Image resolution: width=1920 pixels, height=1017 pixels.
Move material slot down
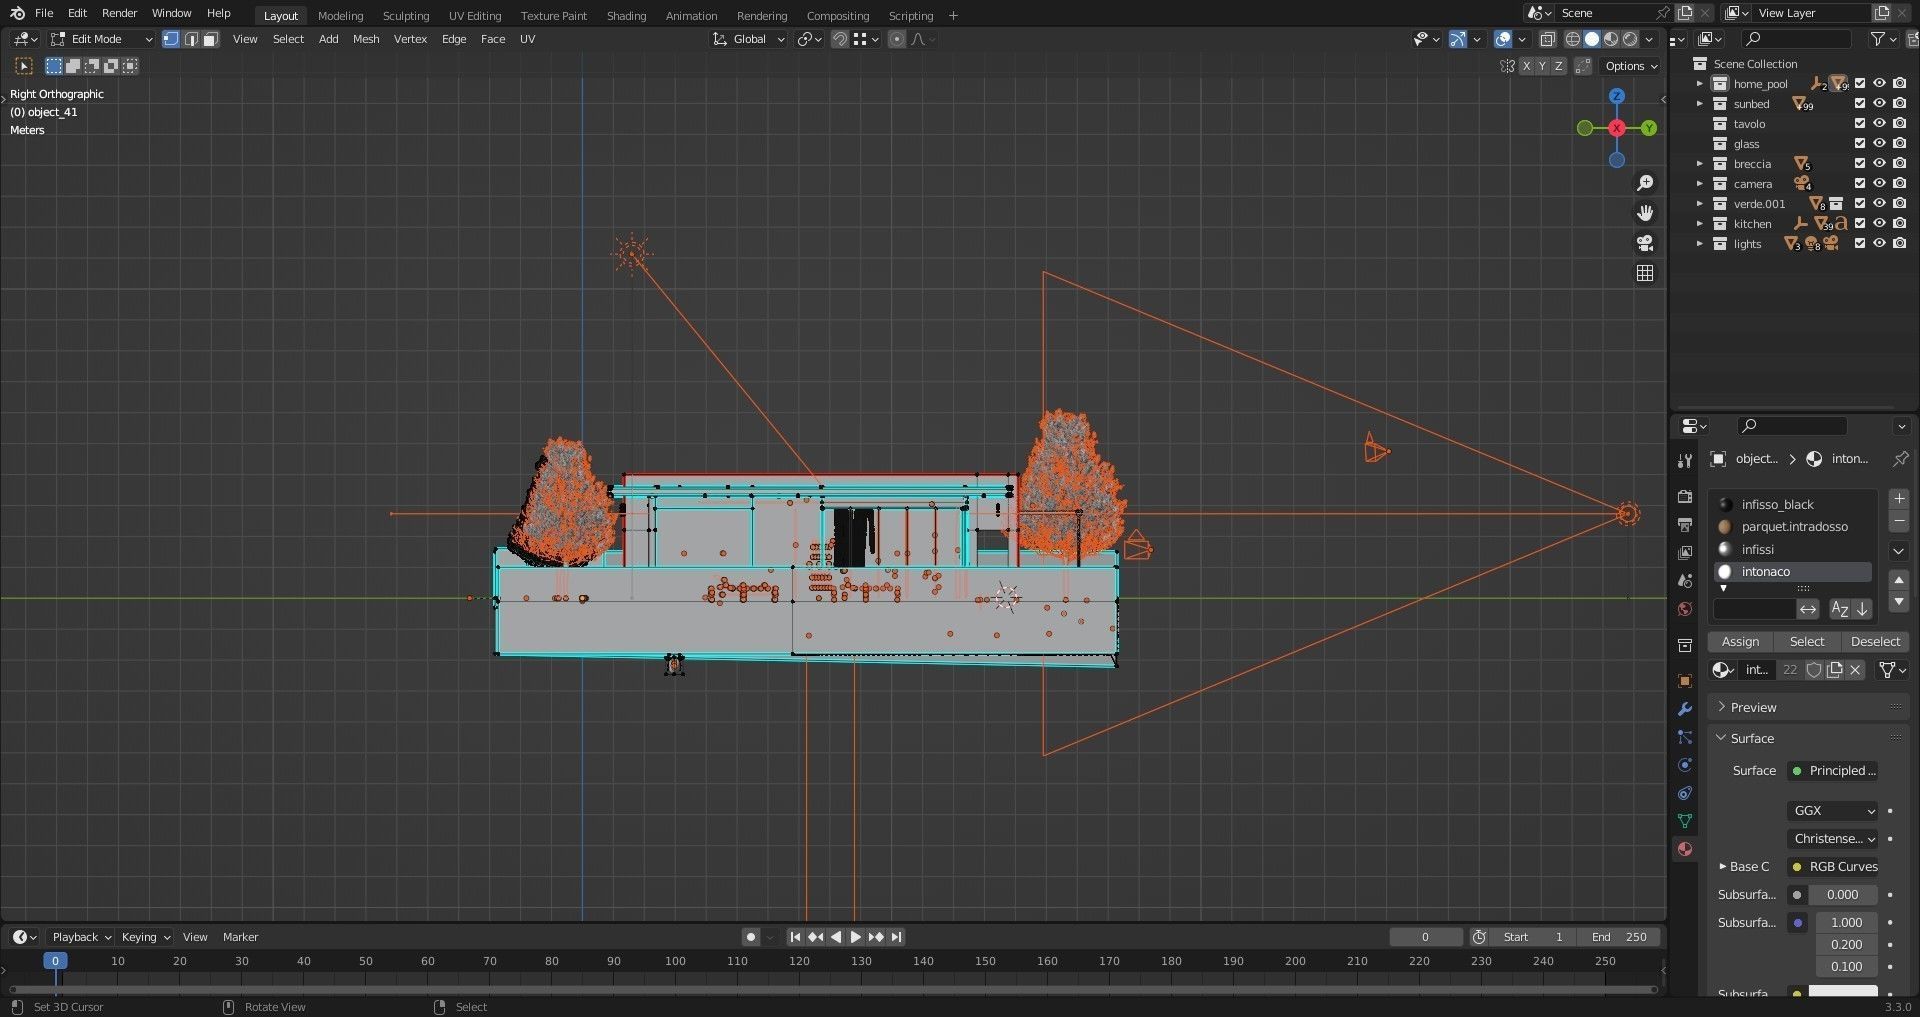[1898, 601]
